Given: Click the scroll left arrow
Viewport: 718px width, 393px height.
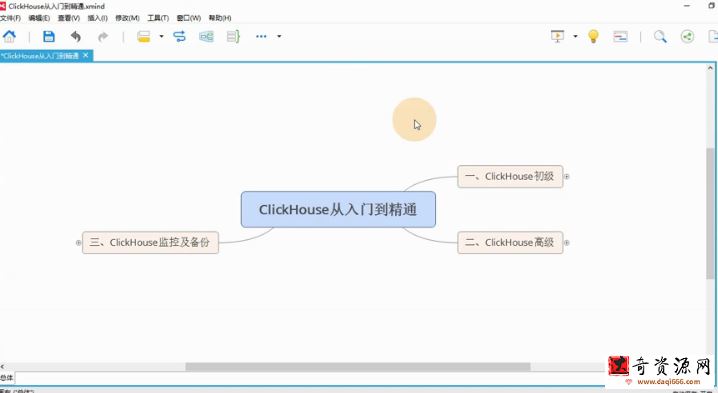Looking at the screenshot, I should [3, 367].
